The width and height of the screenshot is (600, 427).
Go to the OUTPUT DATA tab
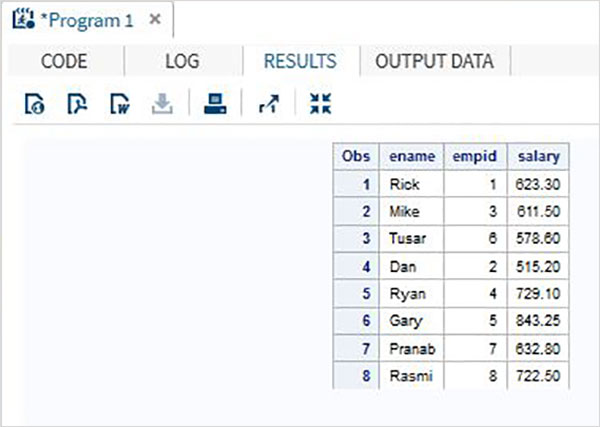(x=434, y=61)
